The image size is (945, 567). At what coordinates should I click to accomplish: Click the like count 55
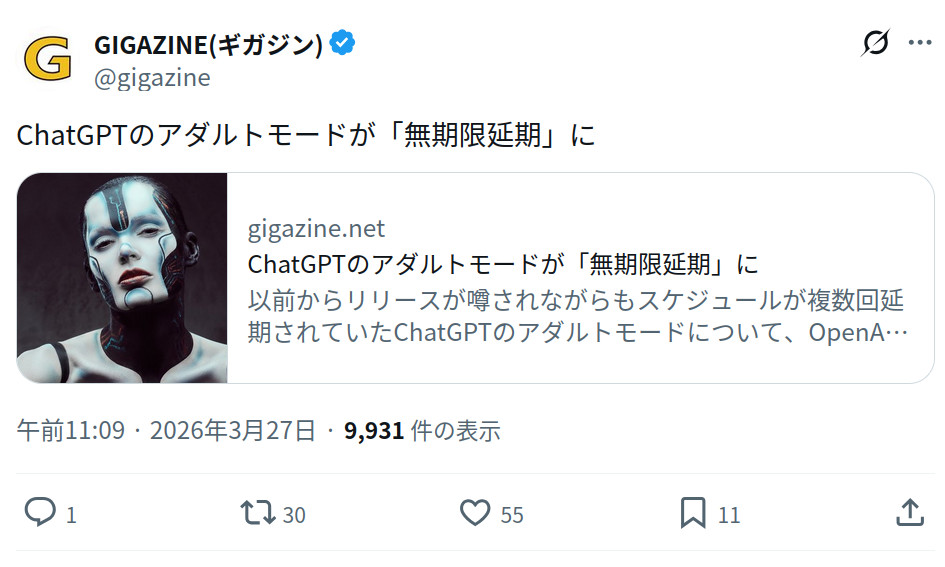[x=512, y=515]
